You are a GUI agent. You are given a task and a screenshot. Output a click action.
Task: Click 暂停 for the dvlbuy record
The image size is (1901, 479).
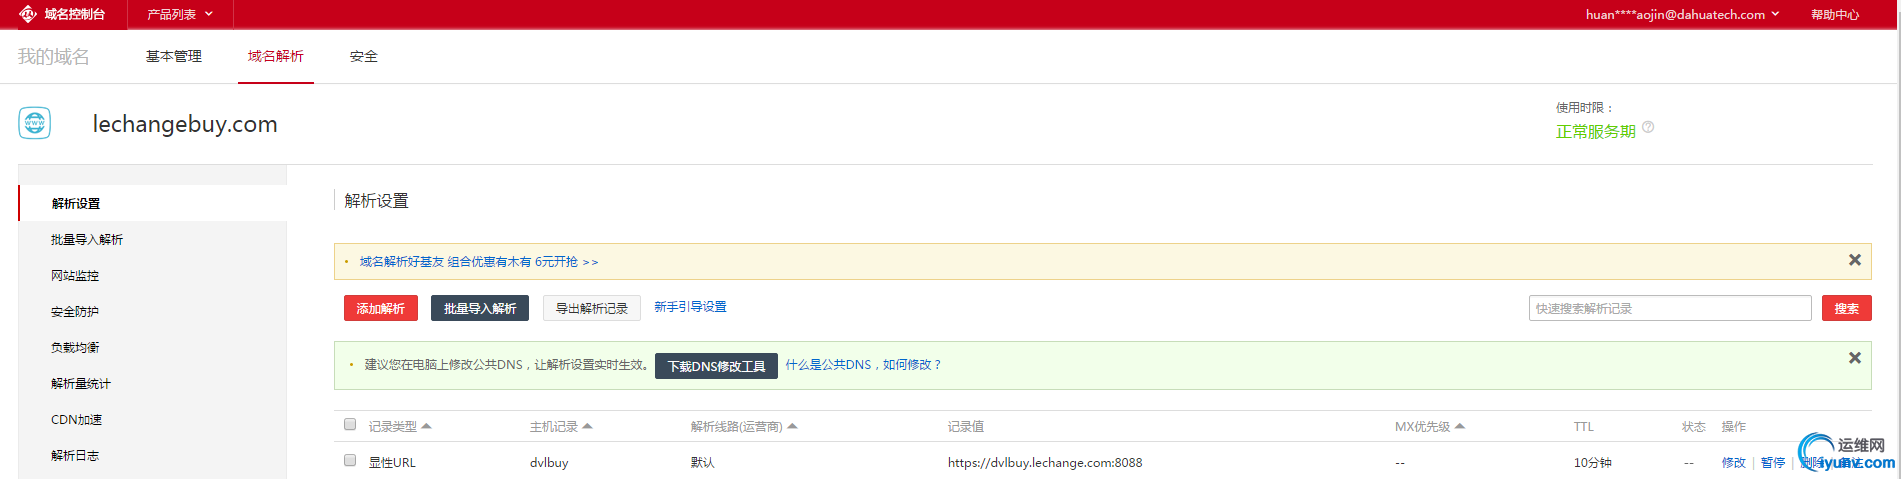coord(1773,462)
